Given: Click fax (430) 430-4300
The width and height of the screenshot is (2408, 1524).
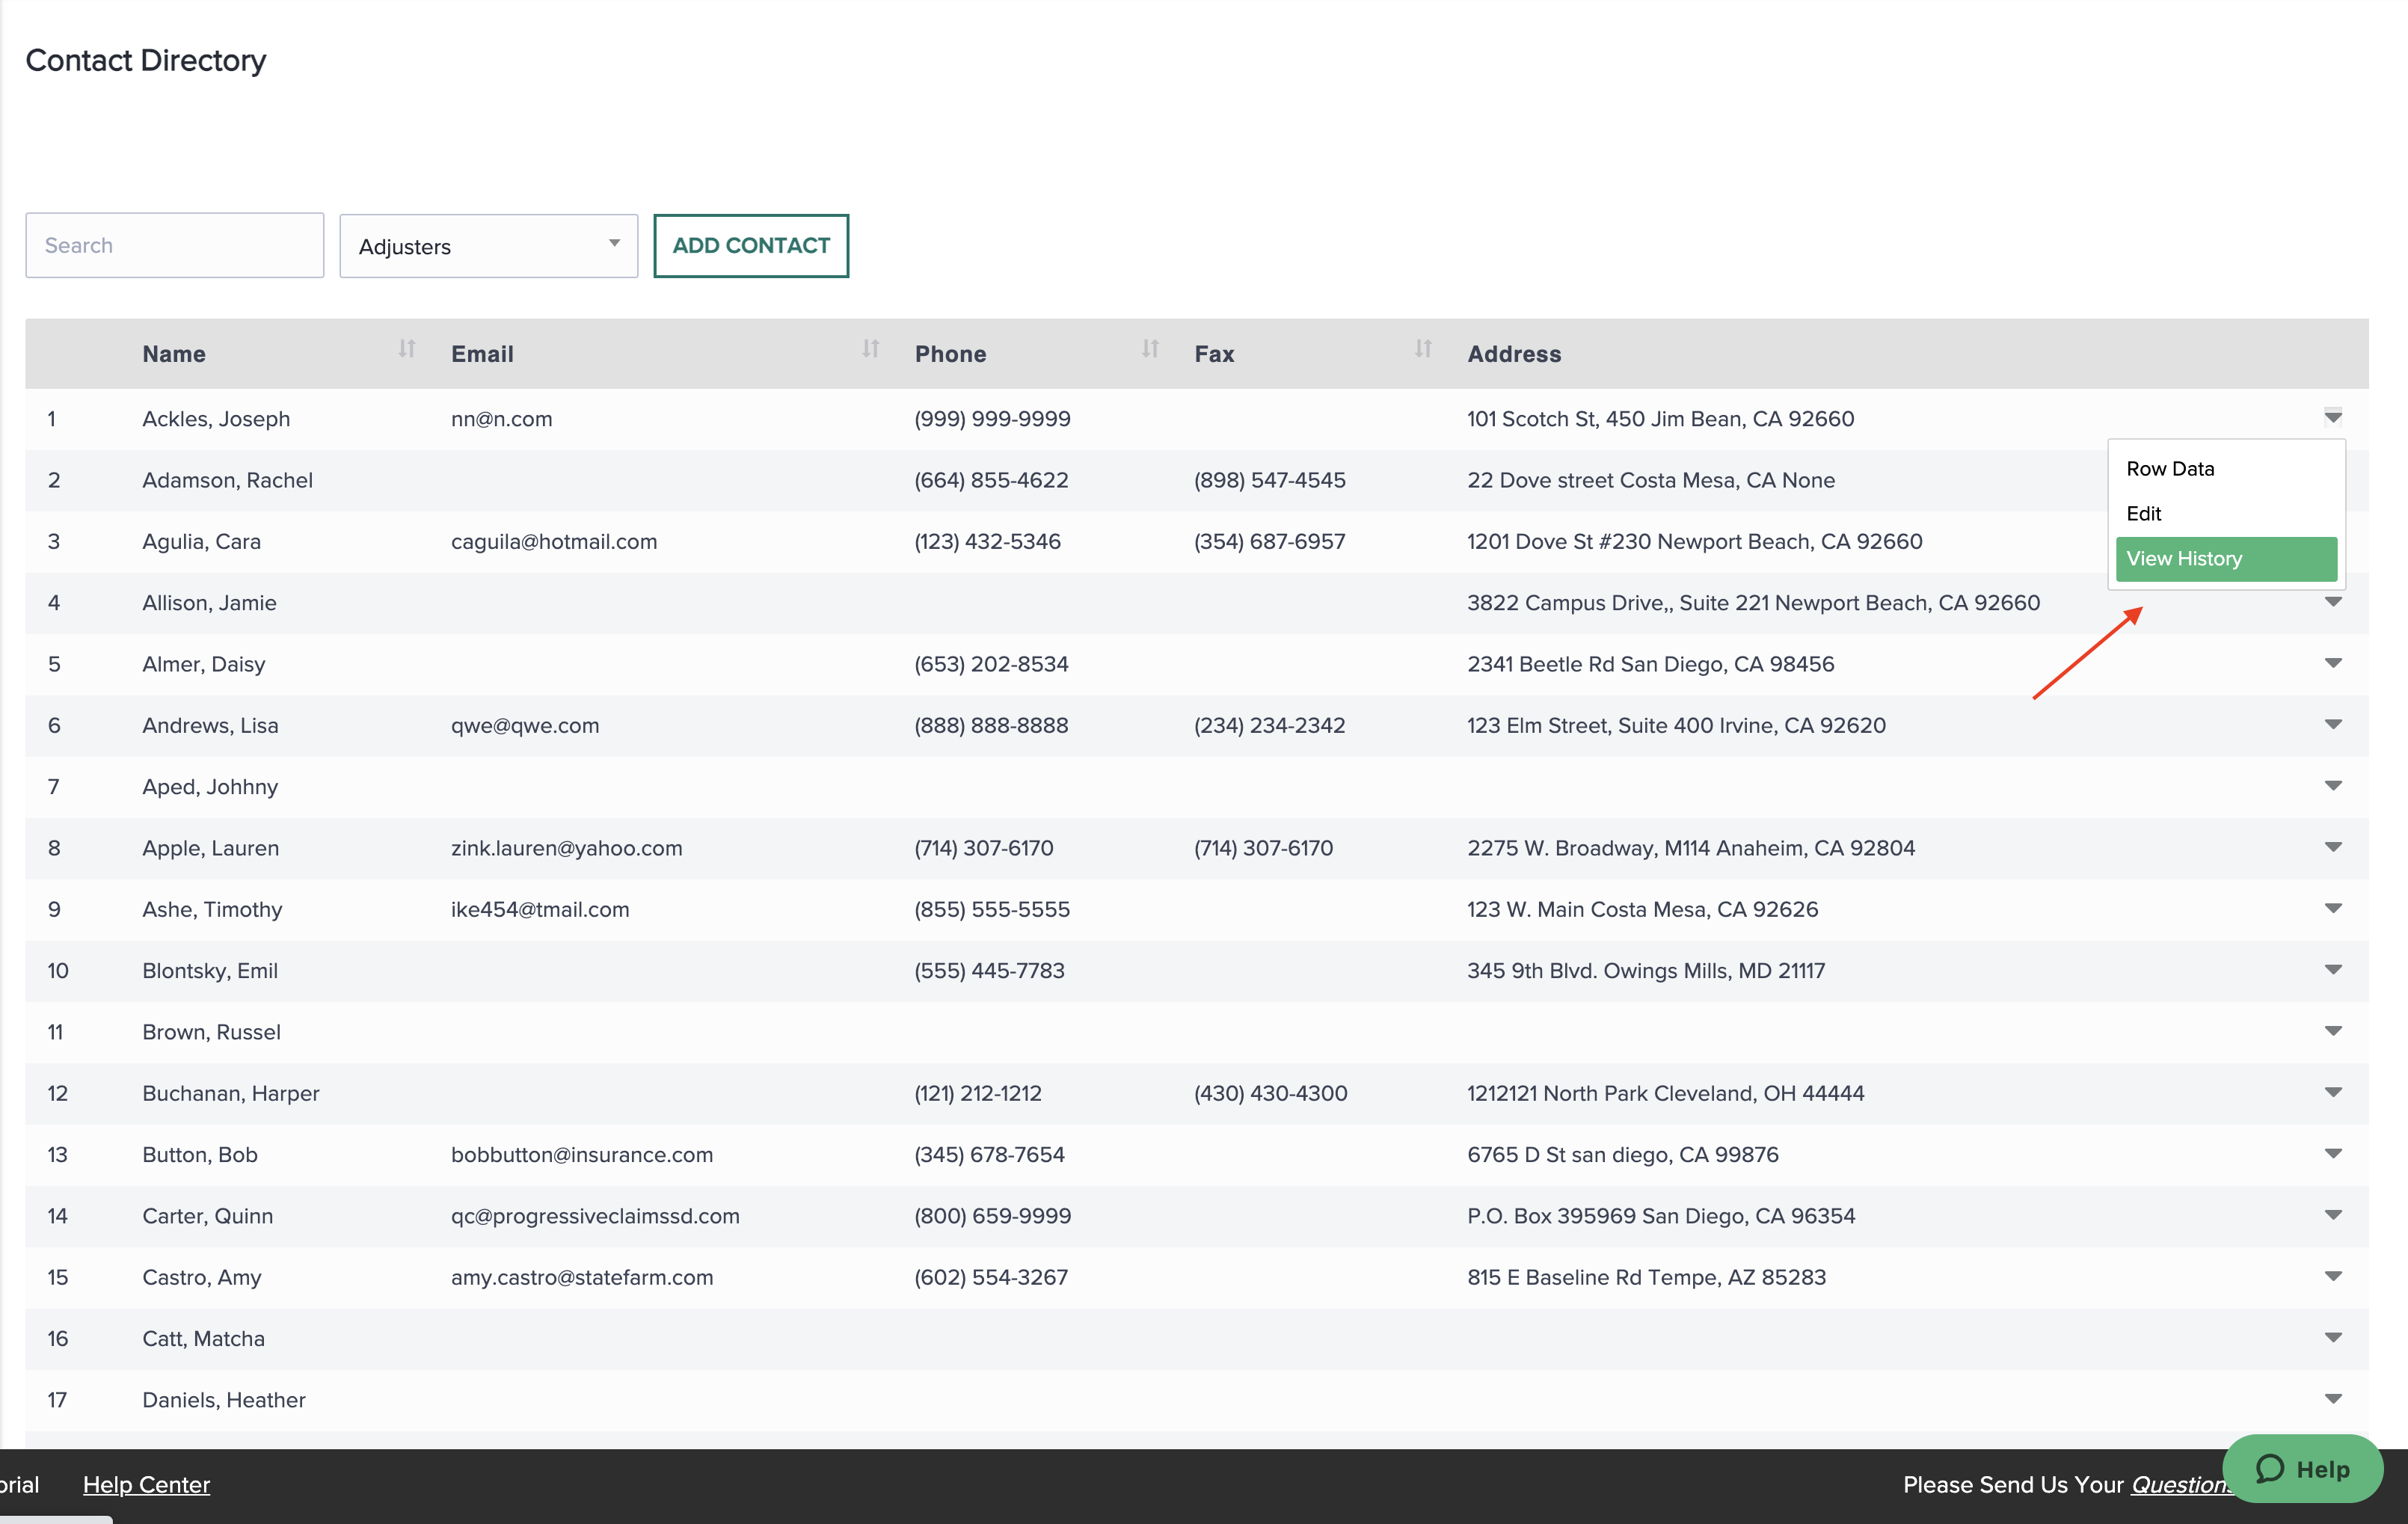Looking at the screenshot, I should coord(1271,1094).
